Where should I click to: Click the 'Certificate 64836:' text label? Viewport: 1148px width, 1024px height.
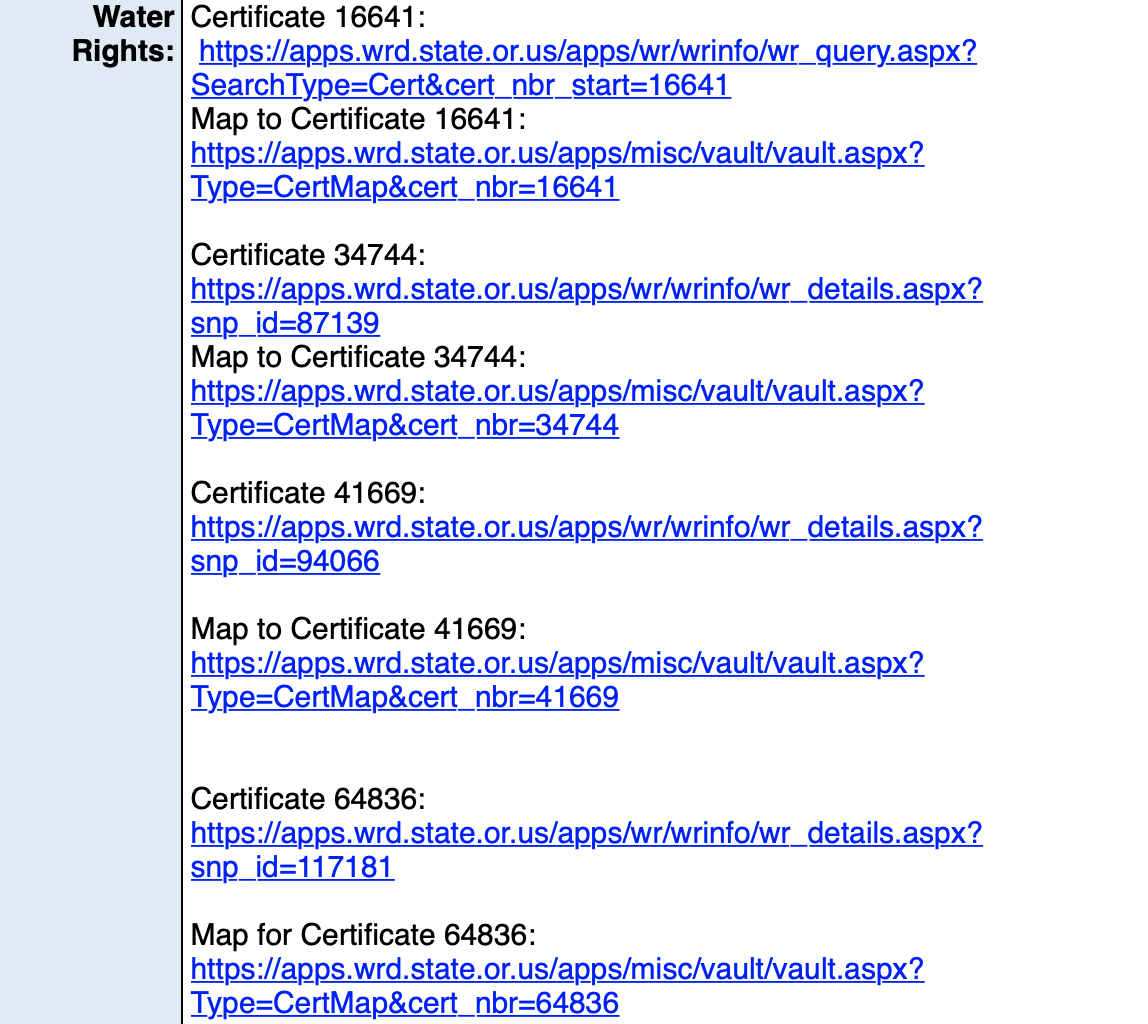pyautogui.click(x=308, y=799)
